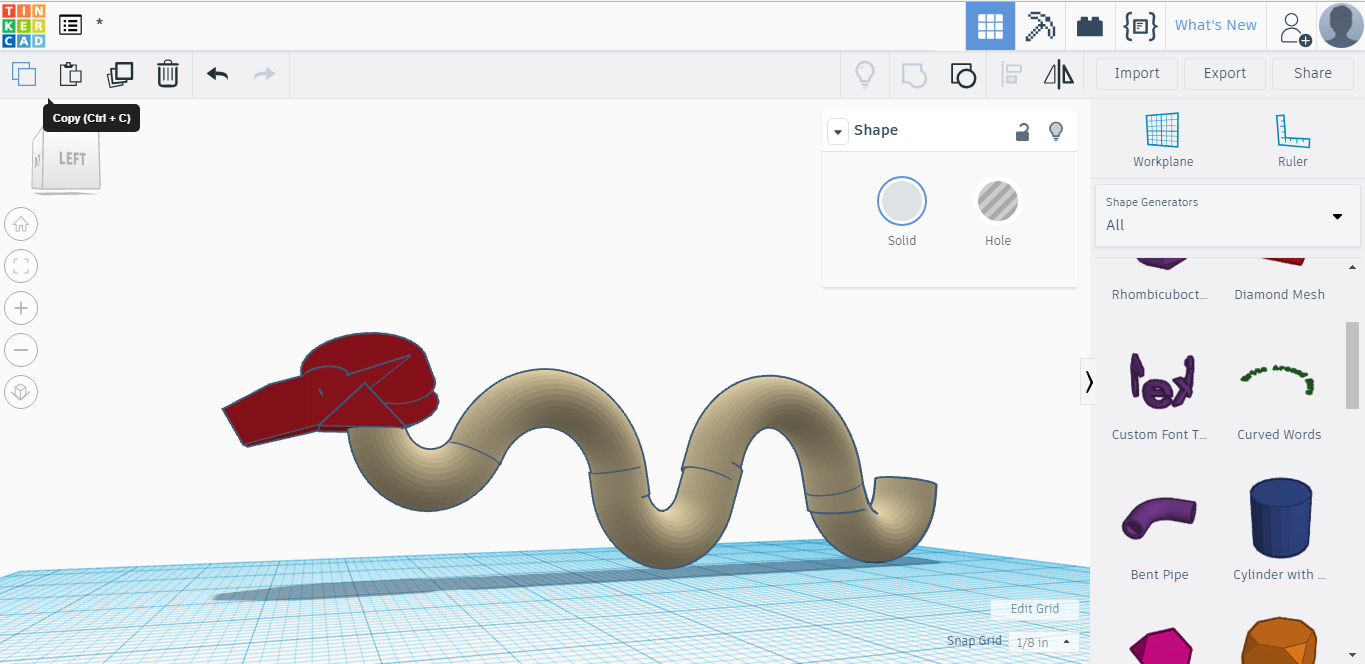Open the Bricks mode
The height and width of the screenshot is (664, 1365).
click(1090, 26)
